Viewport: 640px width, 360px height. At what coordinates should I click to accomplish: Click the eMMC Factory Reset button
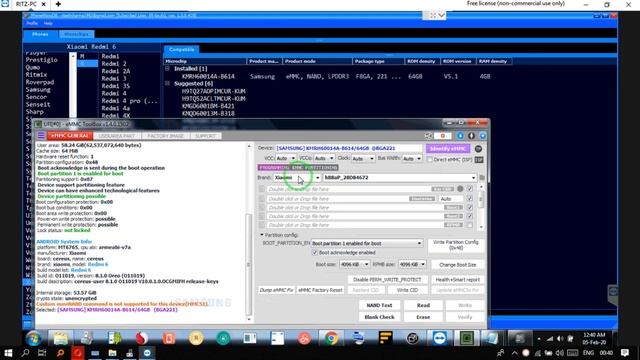click(x=320, y=290)
